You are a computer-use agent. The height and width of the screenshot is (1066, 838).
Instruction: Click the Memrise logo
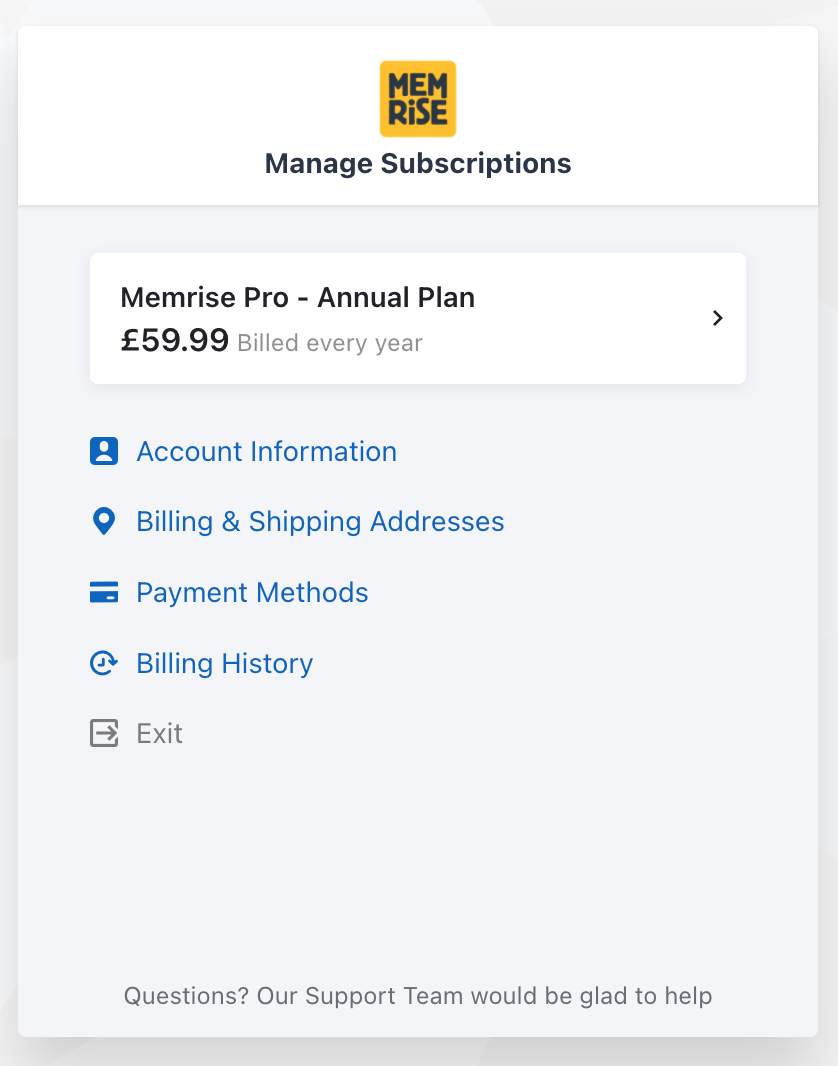click(x=418, y=98)
